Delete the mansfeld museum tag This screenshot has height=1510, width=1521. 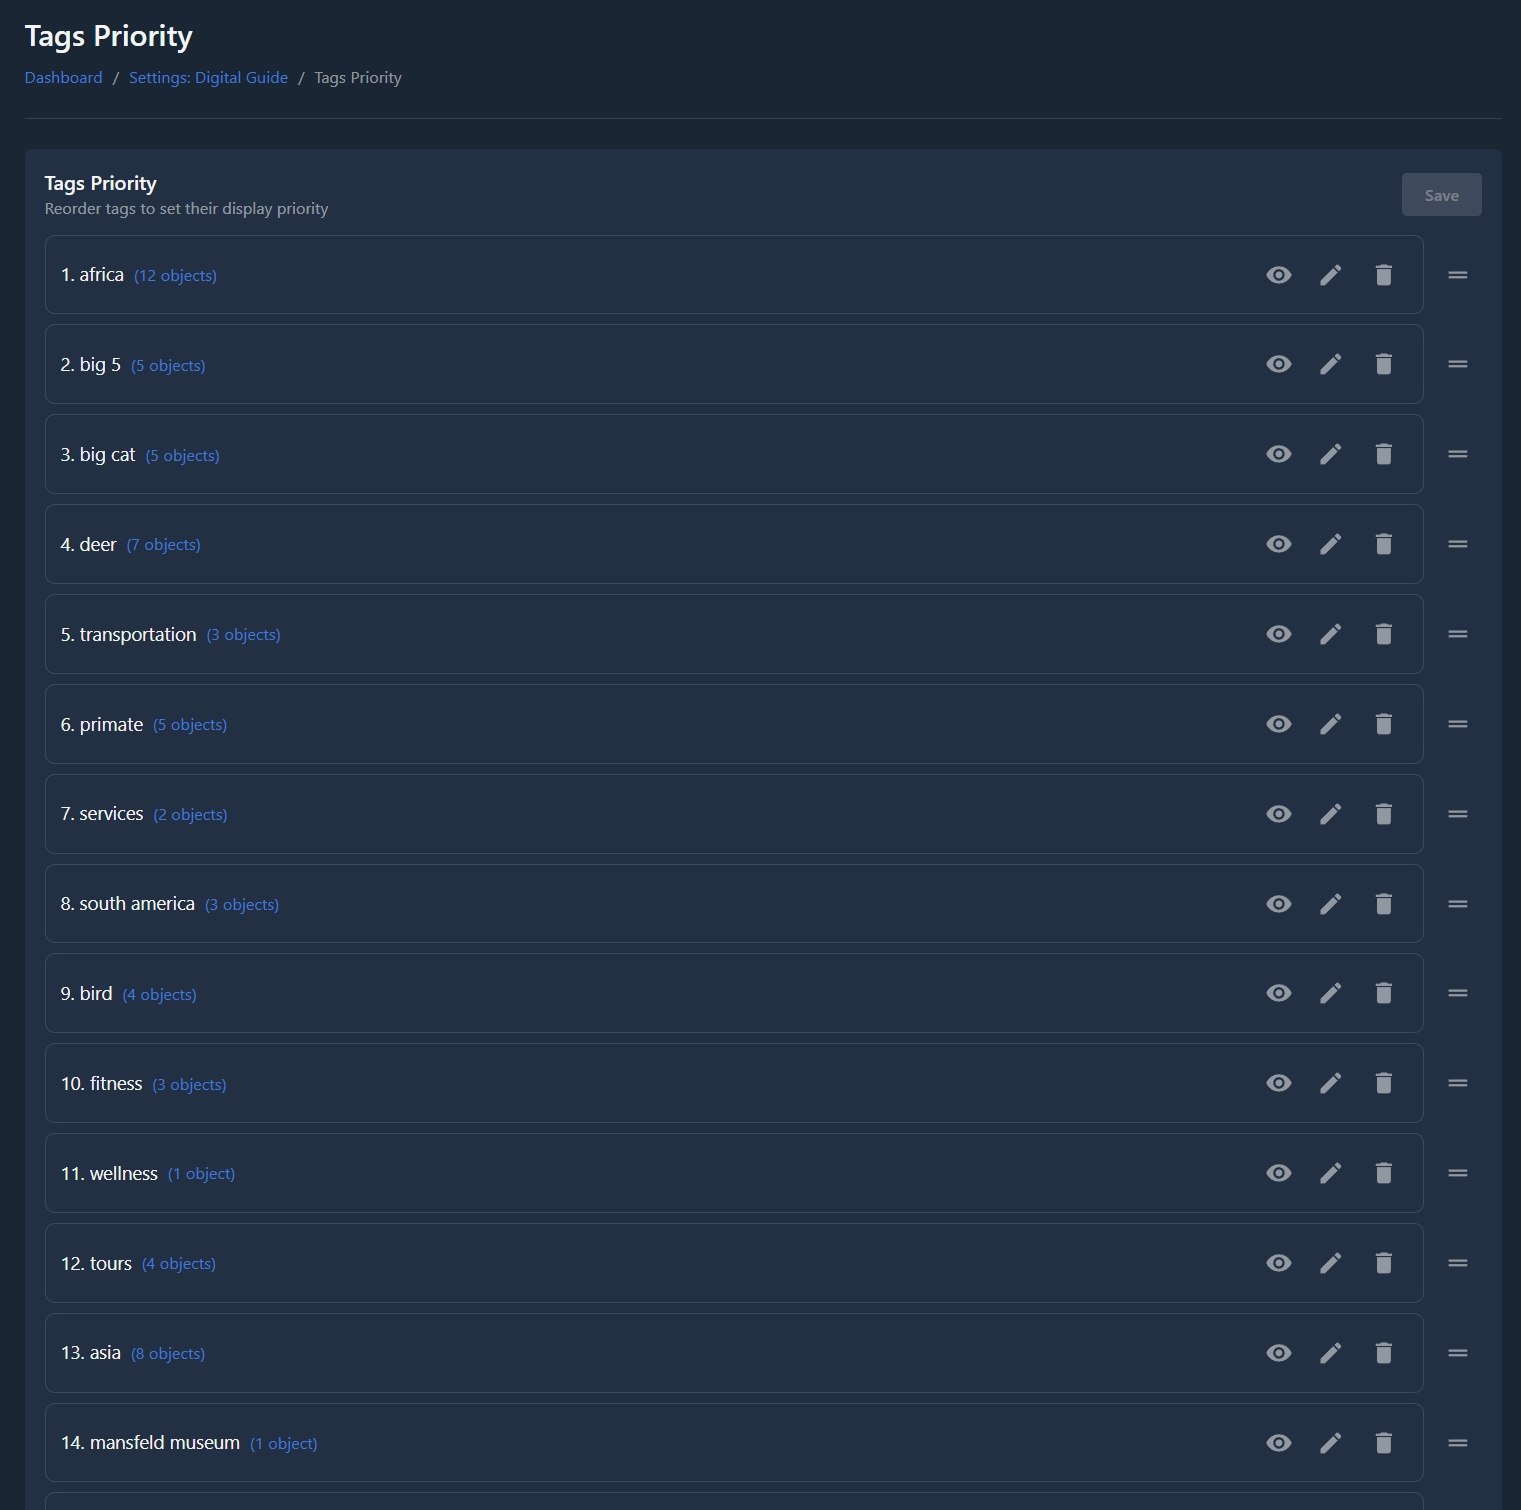(x=1384, y=1443)
